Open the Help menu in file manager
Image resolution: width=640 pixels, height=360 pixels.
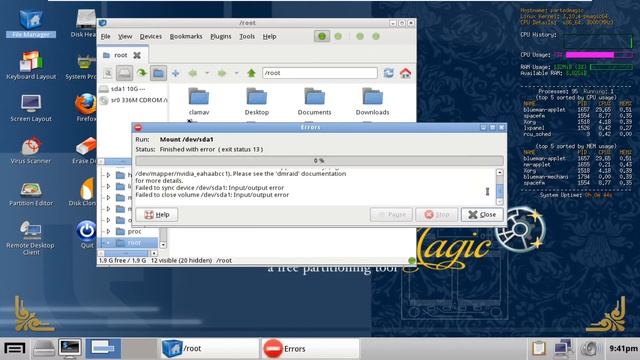coord(269,36)
